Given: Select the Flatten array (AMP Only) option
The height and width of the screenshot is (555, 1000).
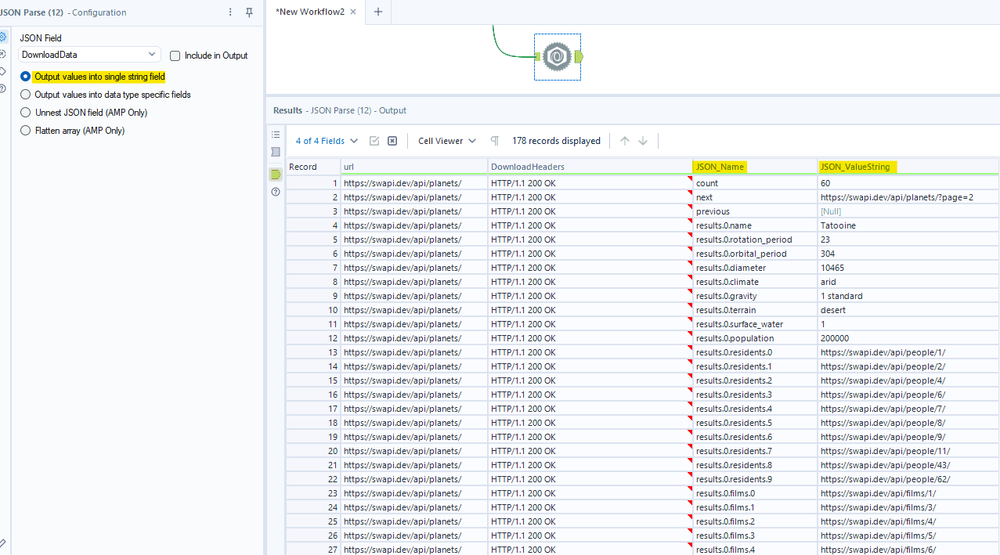Looking at the screenshot, I should pos(26,131).
